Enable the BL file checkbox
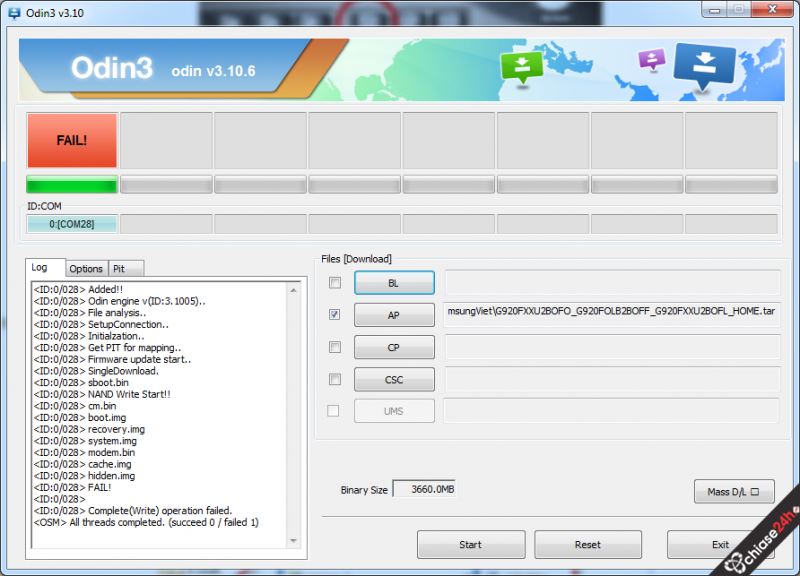 [334, 283]
